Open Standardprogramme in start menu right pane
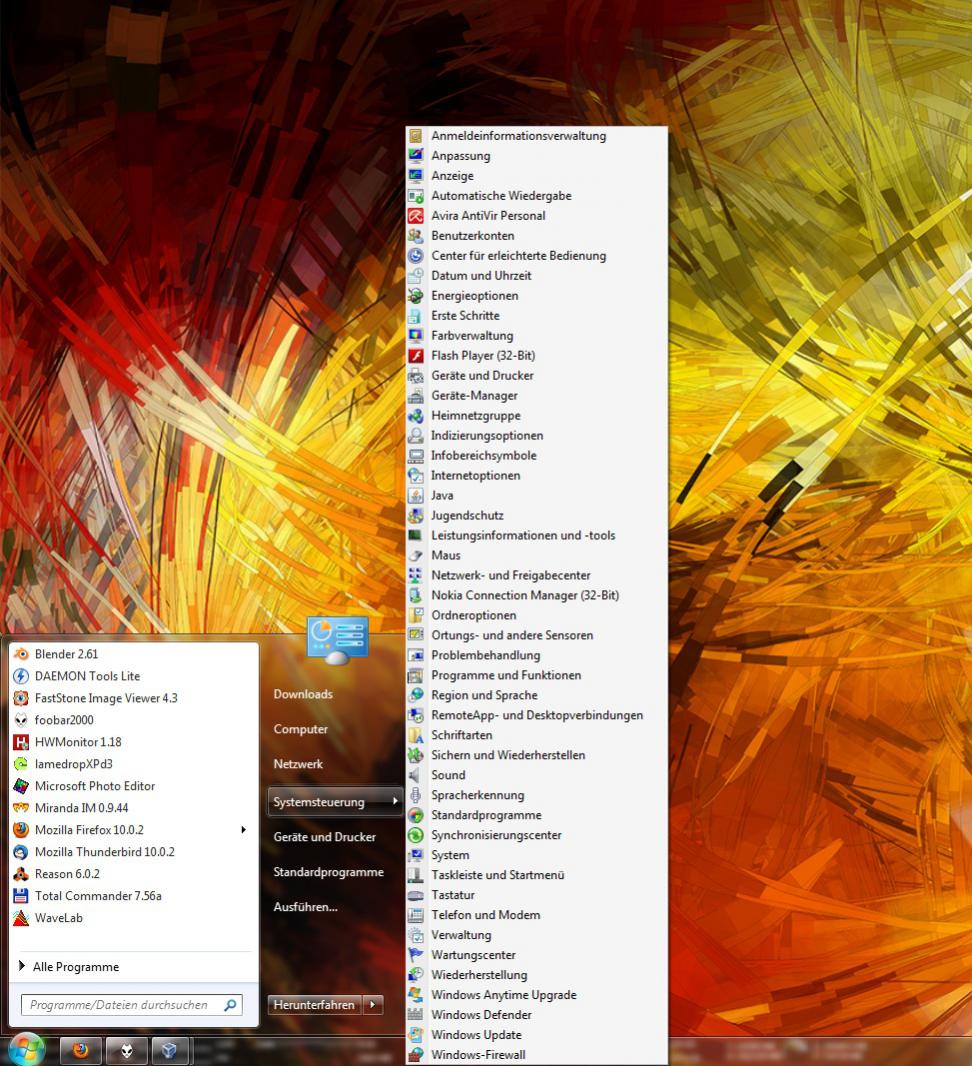 coord(328,872)
